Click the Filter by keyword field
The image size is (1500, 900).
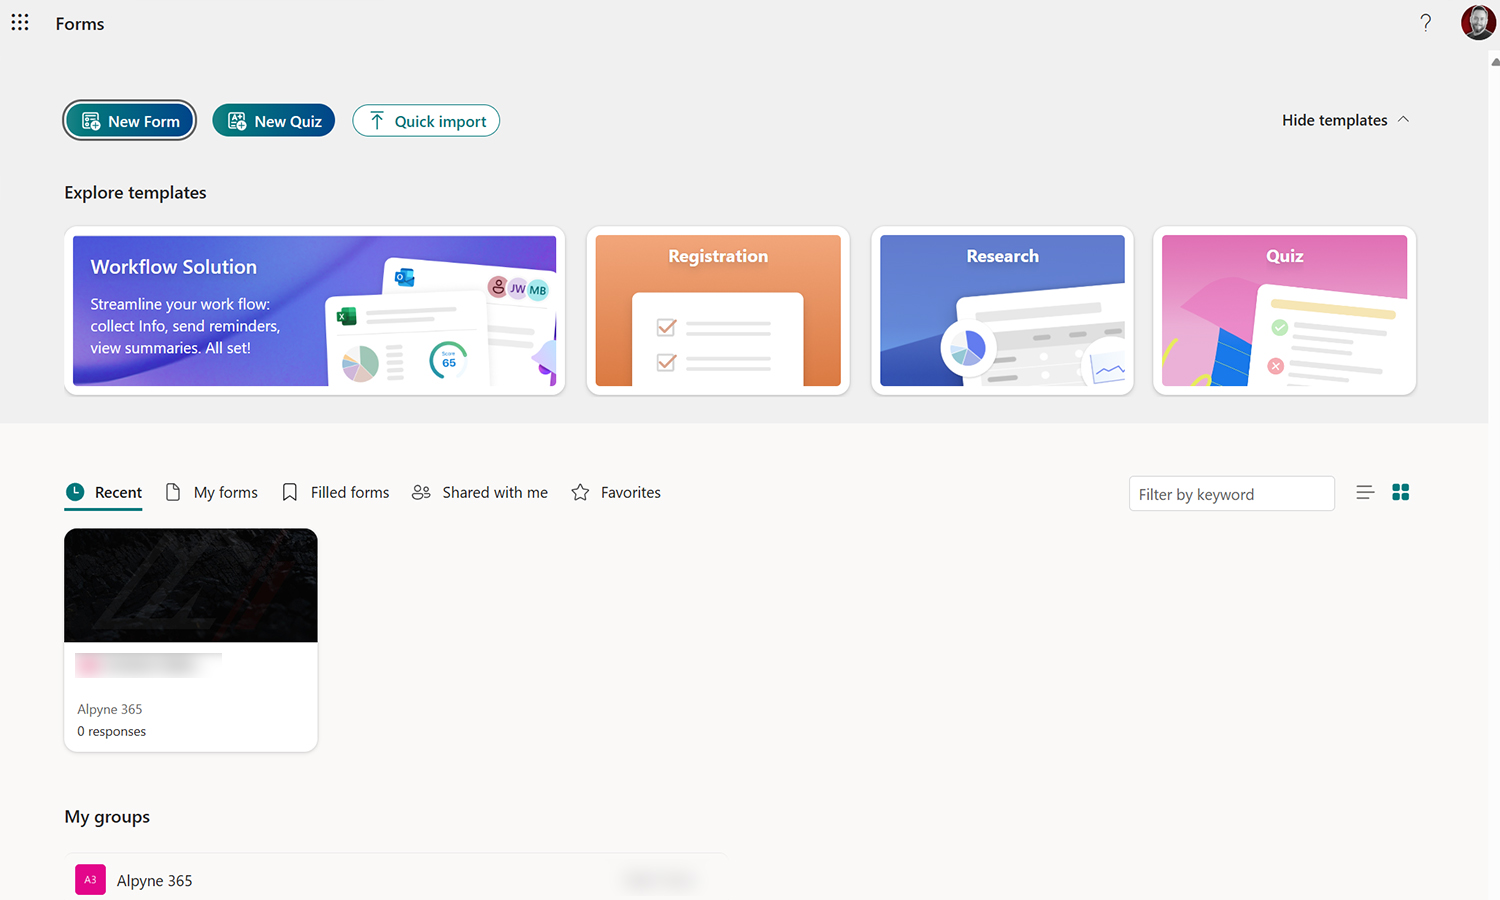[x=1231, y=493]
